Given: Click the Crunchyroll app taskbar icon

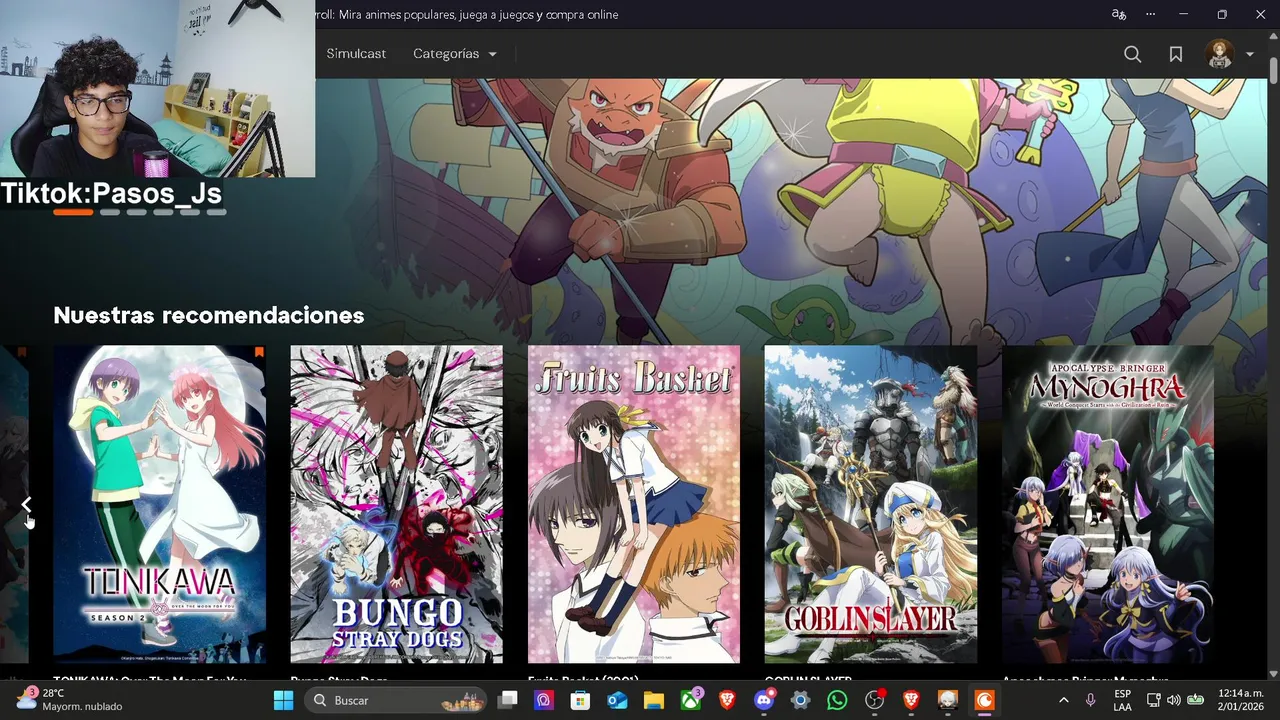Looking at the screenshot, I should (x=984, y=700).
